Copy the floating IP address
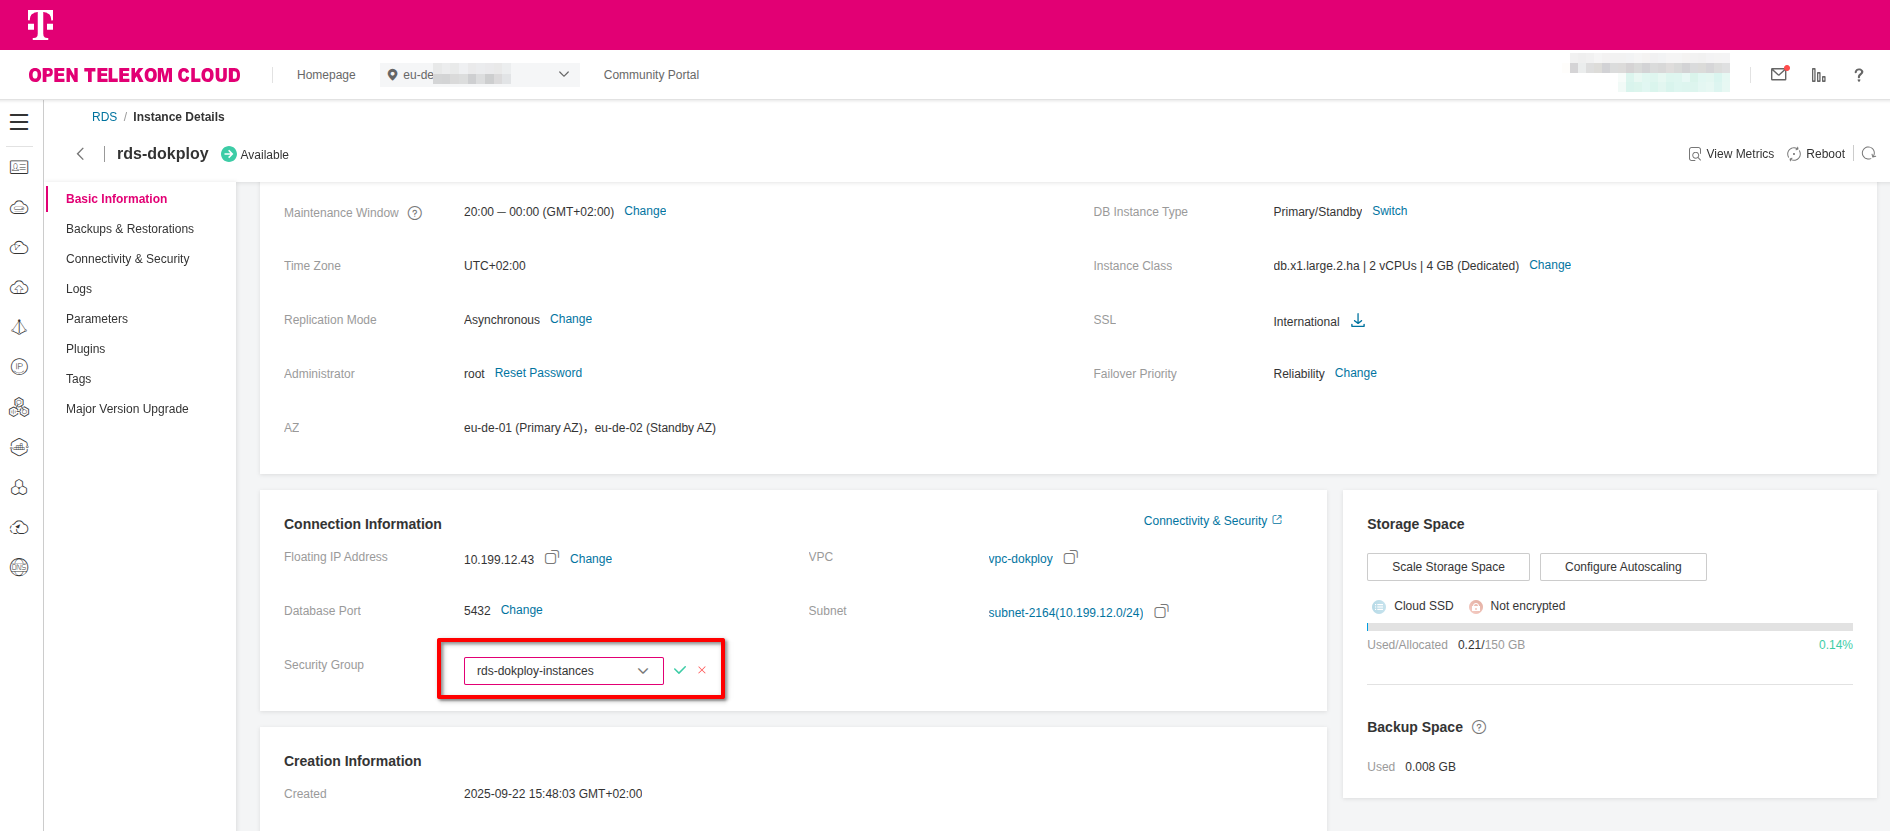Image resolution: width=1890 pixels, height=831 pixels. 551,558
